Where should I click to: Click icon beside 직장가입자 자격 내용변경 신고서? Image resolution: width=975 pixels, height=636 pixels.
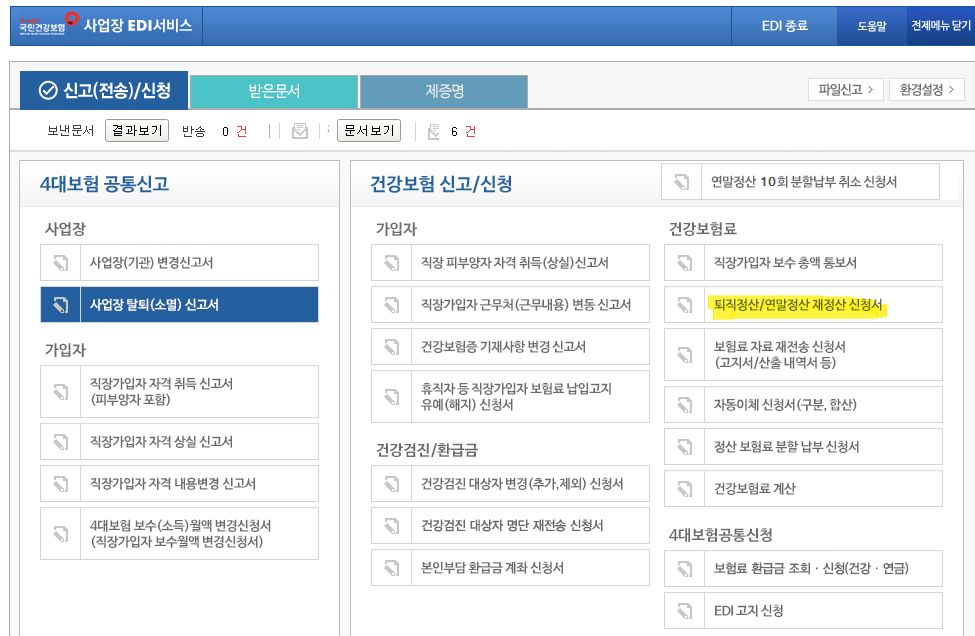click(x=60, y=484)
